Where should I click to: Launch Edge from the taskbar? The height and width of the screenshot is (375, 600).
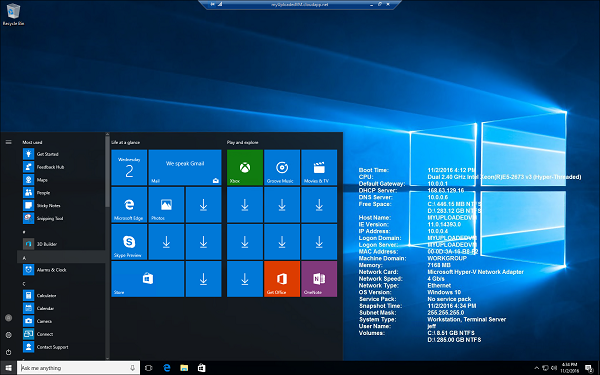click(166, 368)
